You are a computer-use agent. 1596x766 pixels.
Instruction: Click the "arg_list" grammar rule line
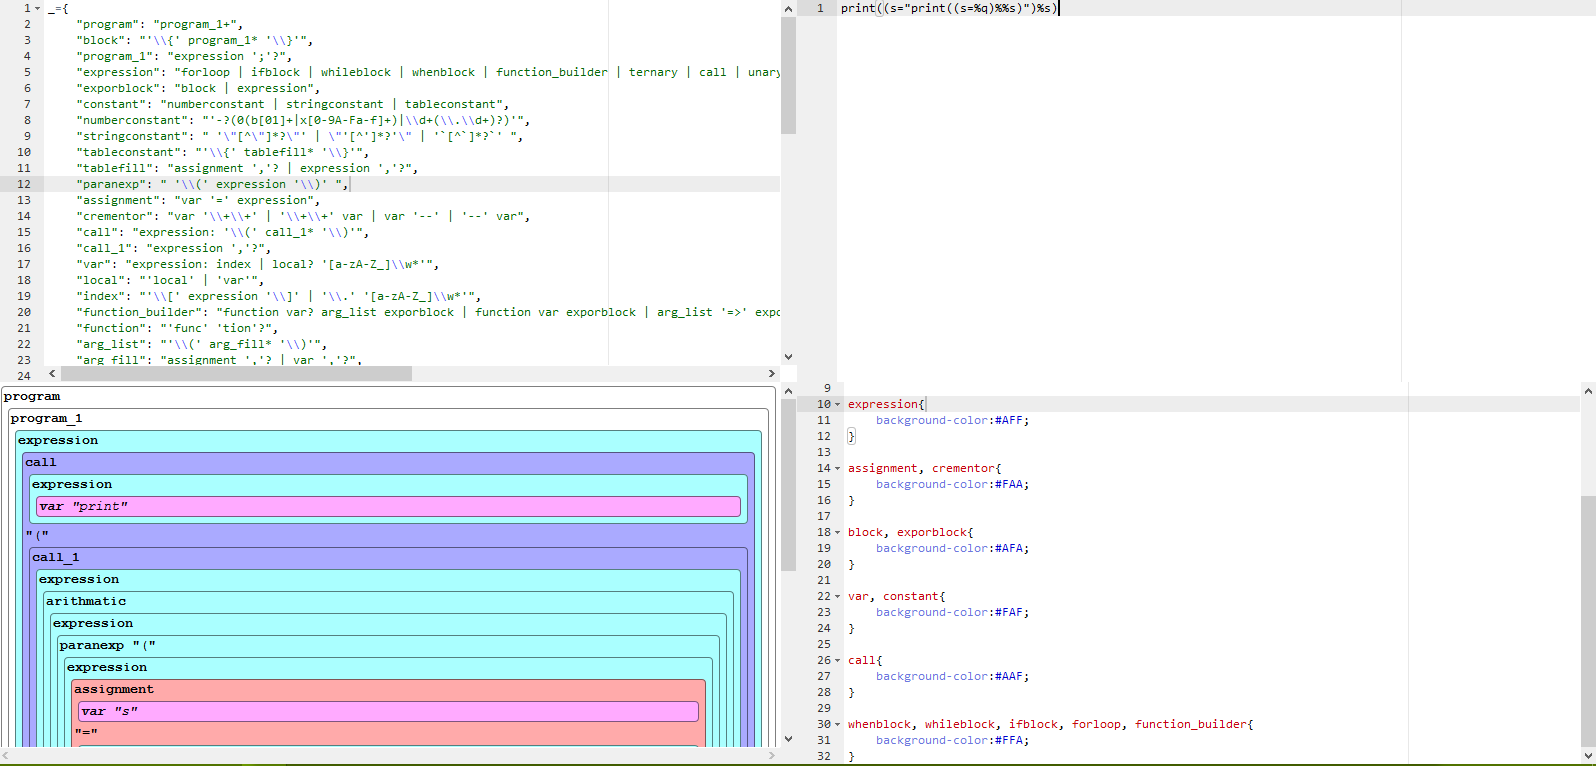202,344
